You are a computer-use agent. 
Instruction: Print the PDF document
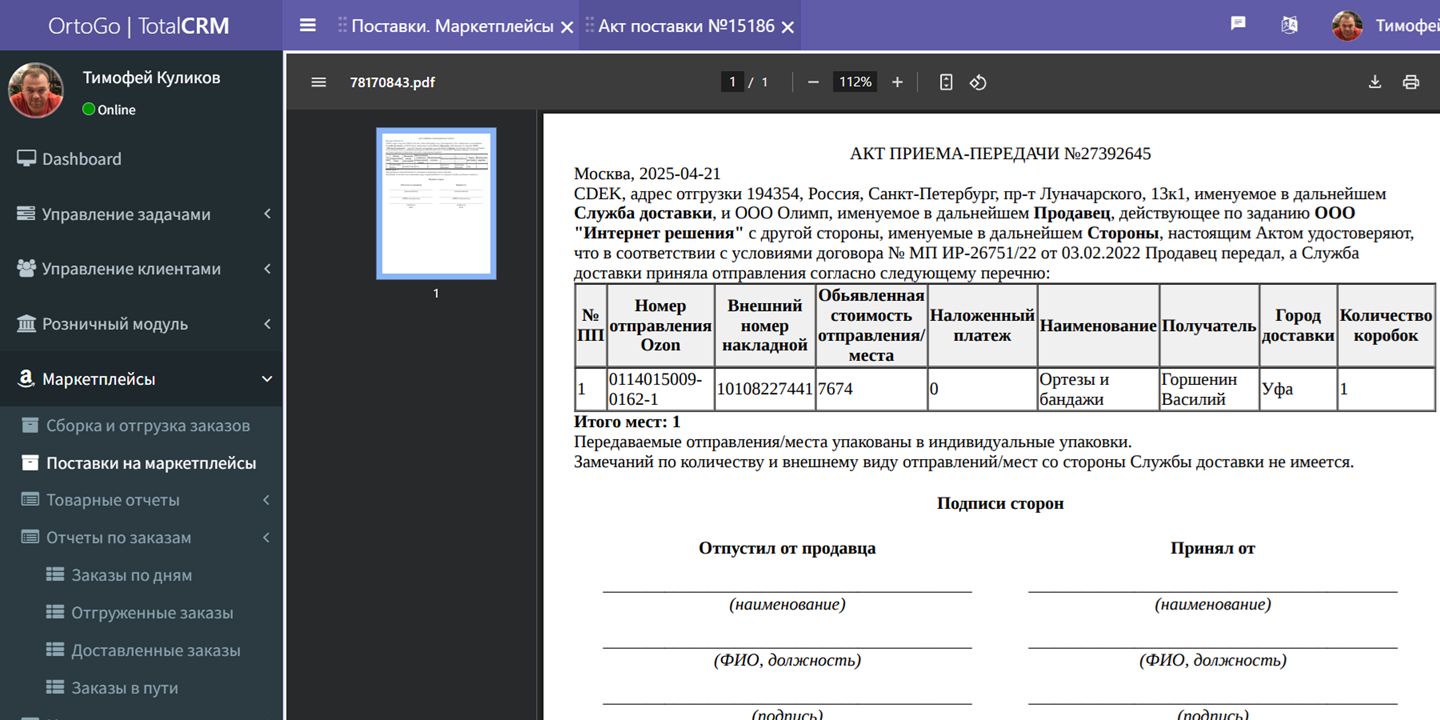1411,82
